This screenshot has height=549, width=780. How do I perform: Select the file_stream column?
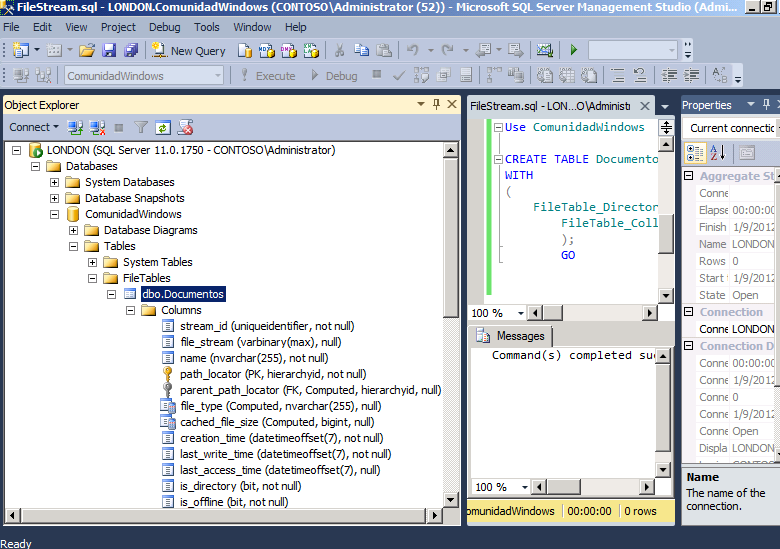[x=261, y=342]
